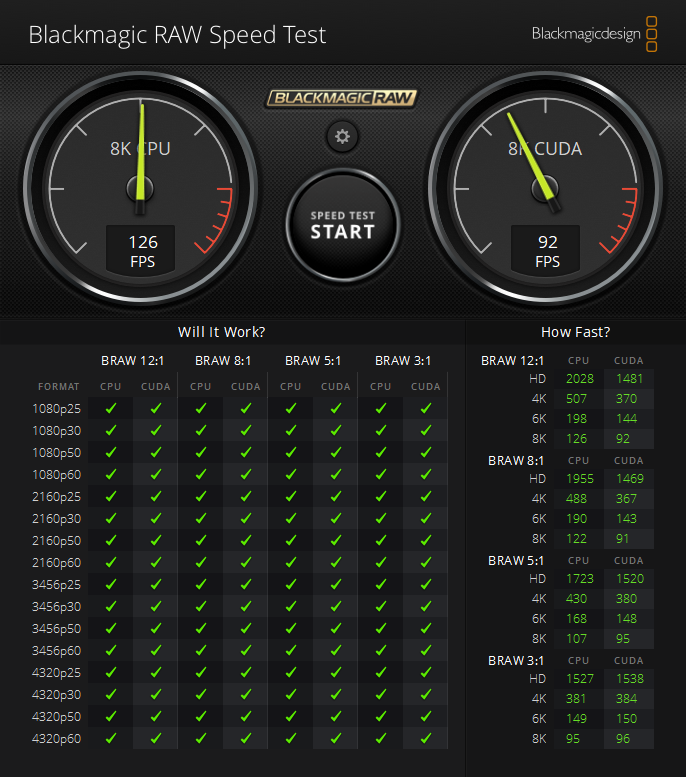The width and height of the screenshot is (686, 777).
Task: Click the 4320p60 BRAW 3:1 CUDA checkmark
Action: point(426,738)
